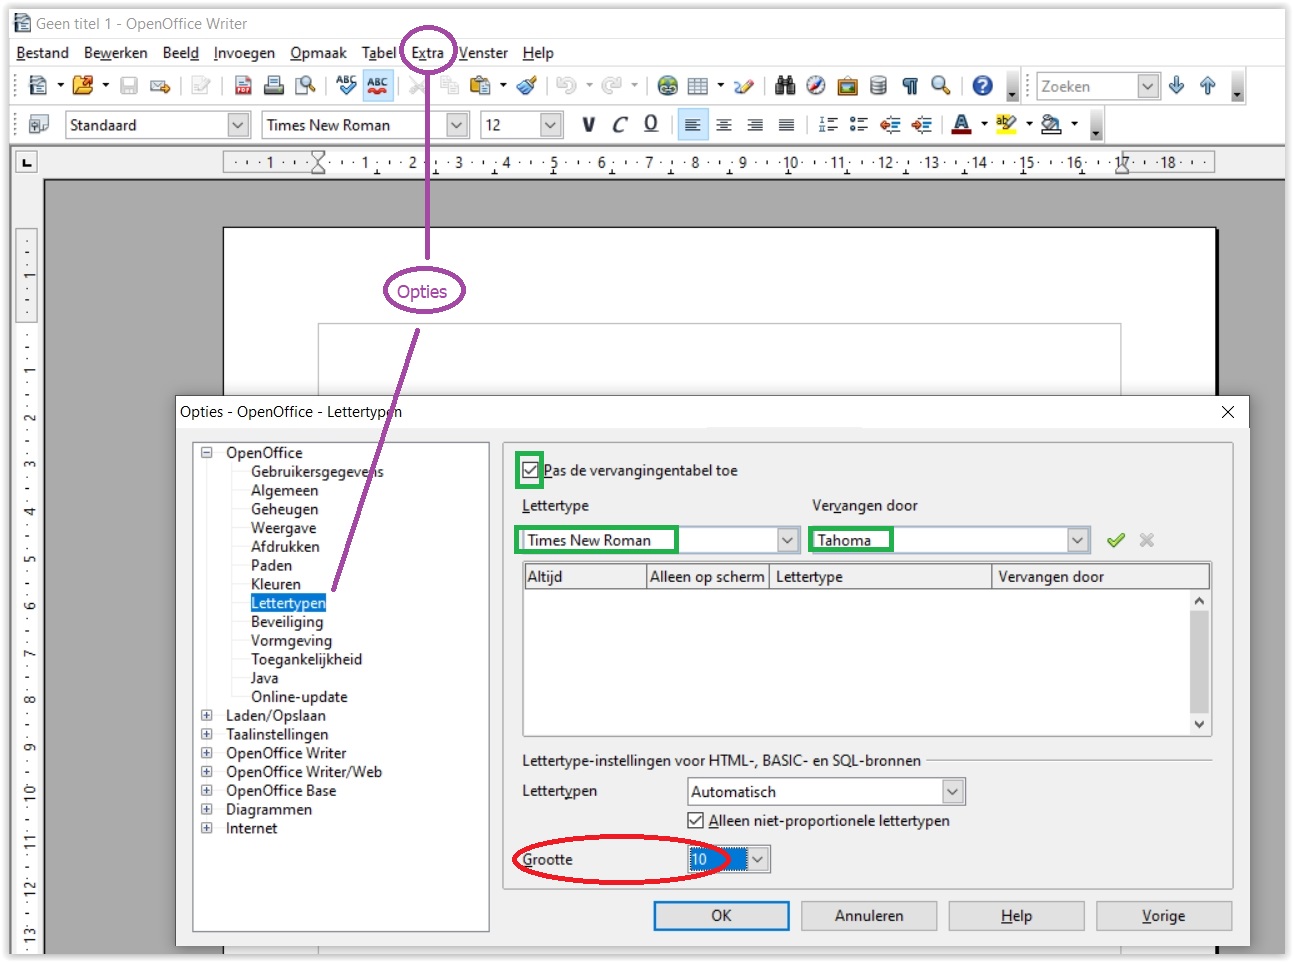Image resolution: width=1293 pixels, height=962 pixels.
Task: Click the OK button
Action: [x=721, y=916]
